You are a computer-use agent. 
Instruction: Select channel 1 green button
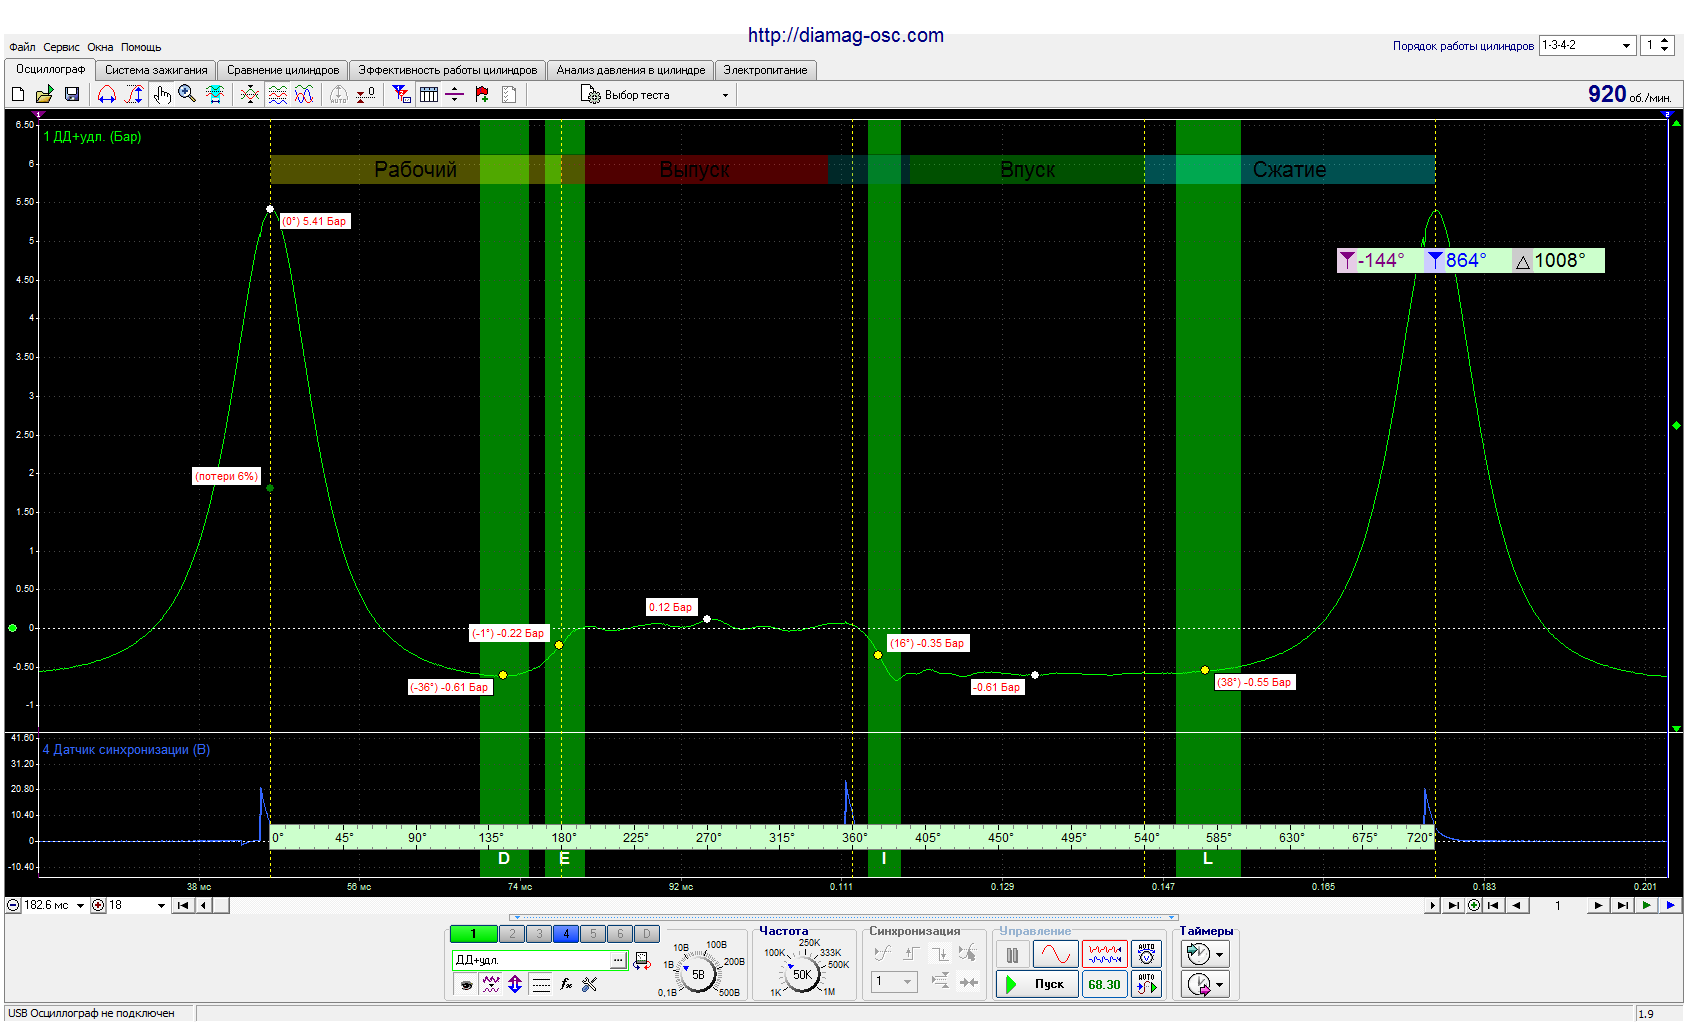[473, 934]
